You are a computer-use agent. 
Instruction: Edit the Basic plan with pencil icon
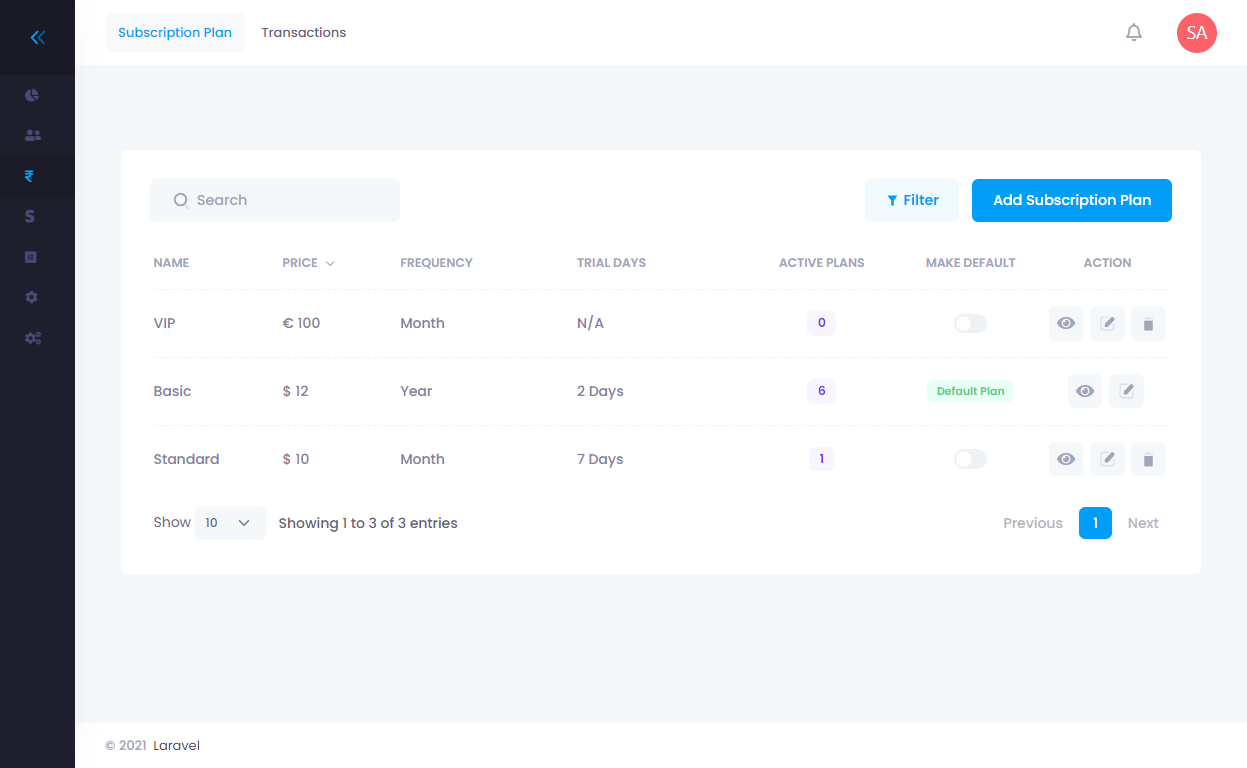click(1126, 391)
